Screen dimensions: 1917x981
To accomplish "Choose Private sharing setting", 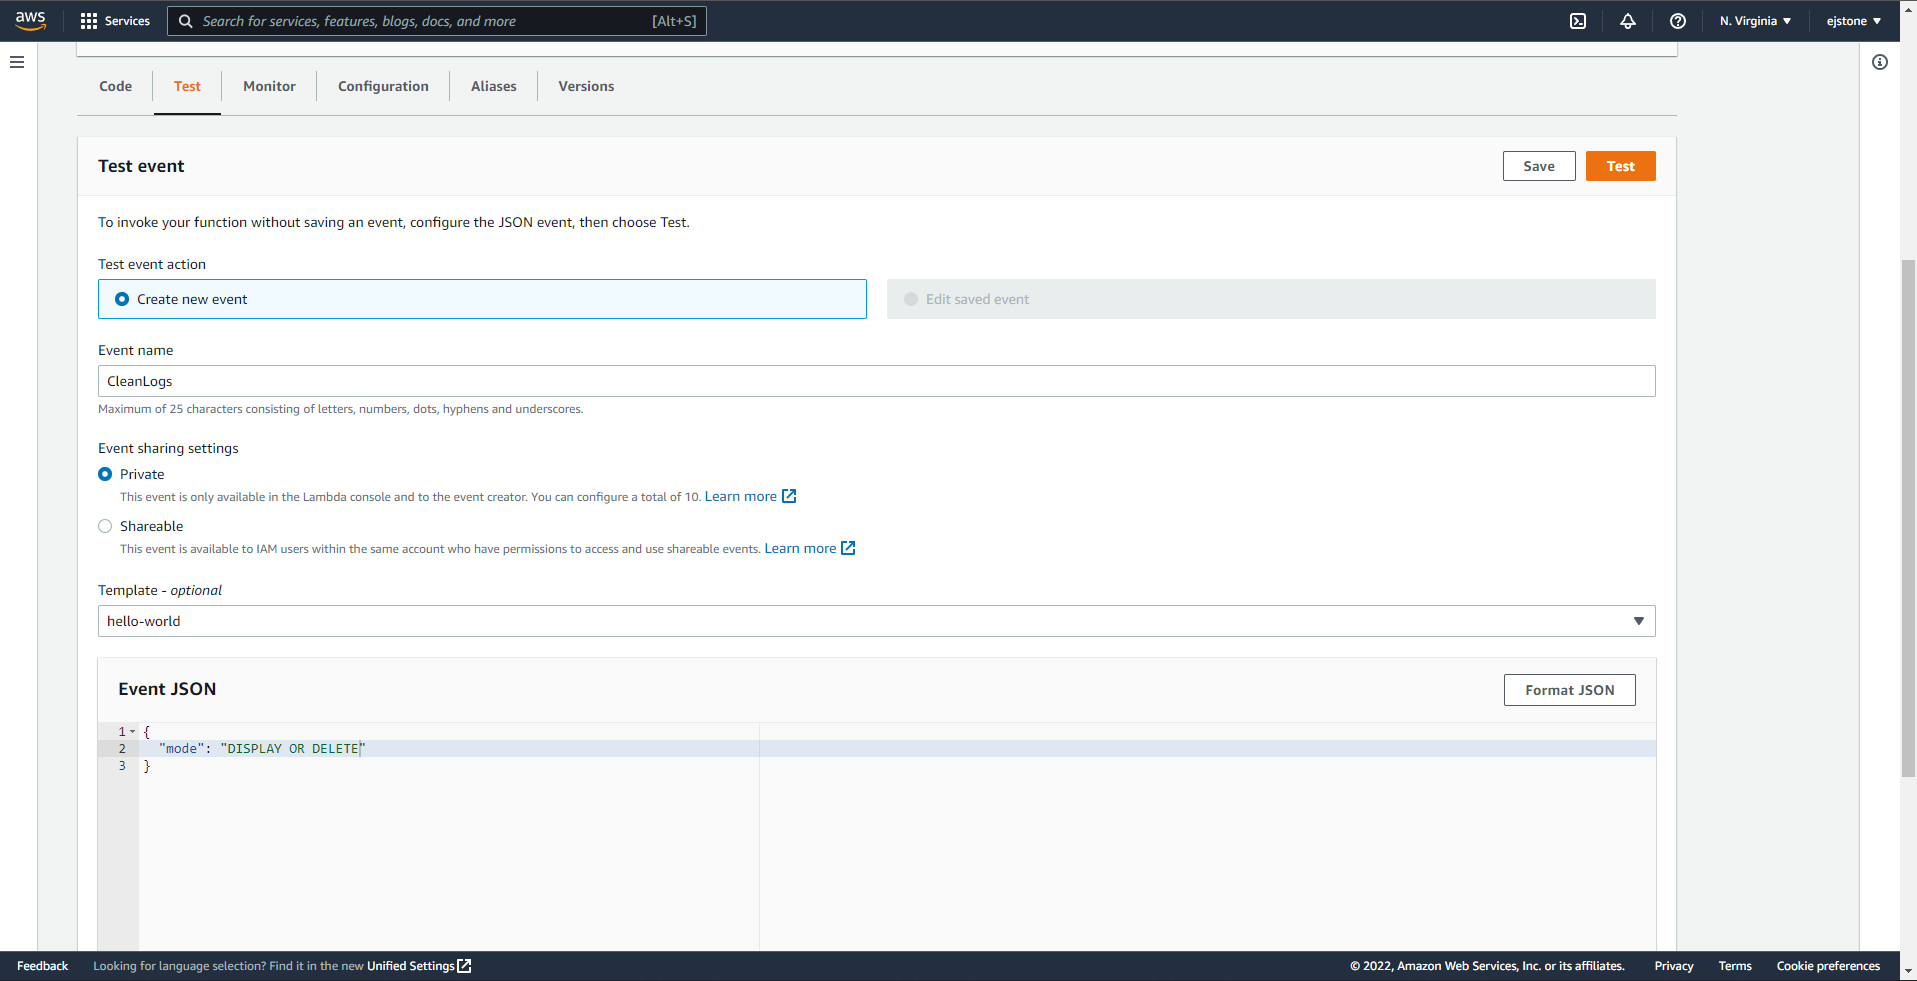I will click(105, 474).
